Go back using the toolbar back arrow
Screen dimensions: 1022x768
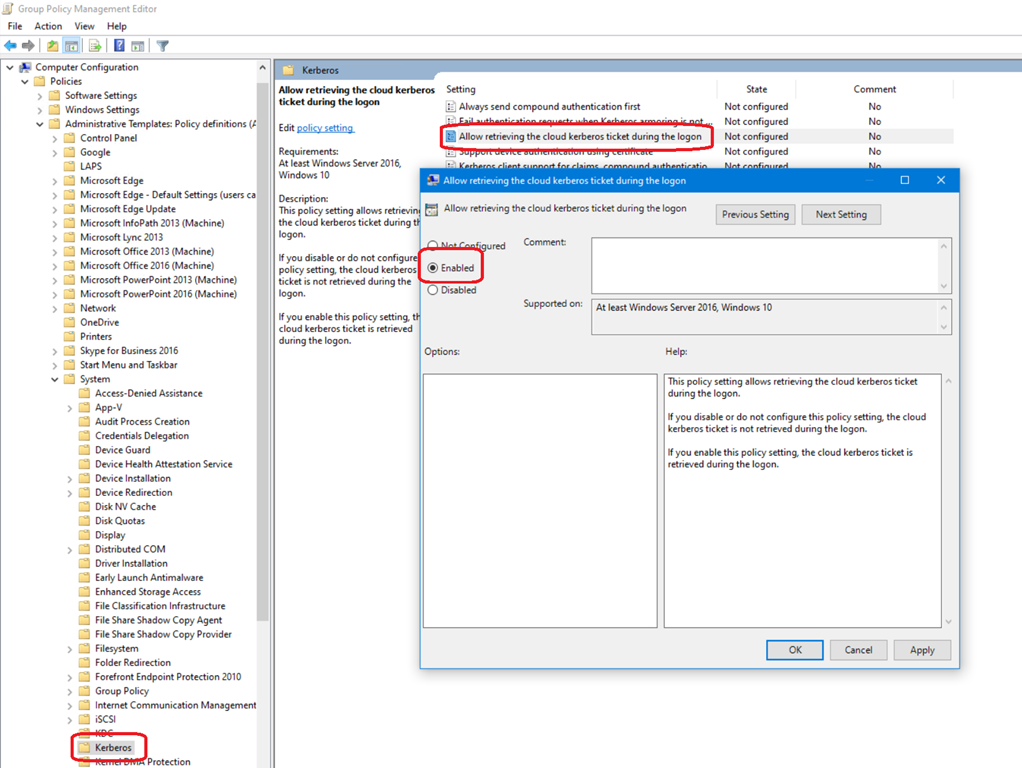point(10,46)
